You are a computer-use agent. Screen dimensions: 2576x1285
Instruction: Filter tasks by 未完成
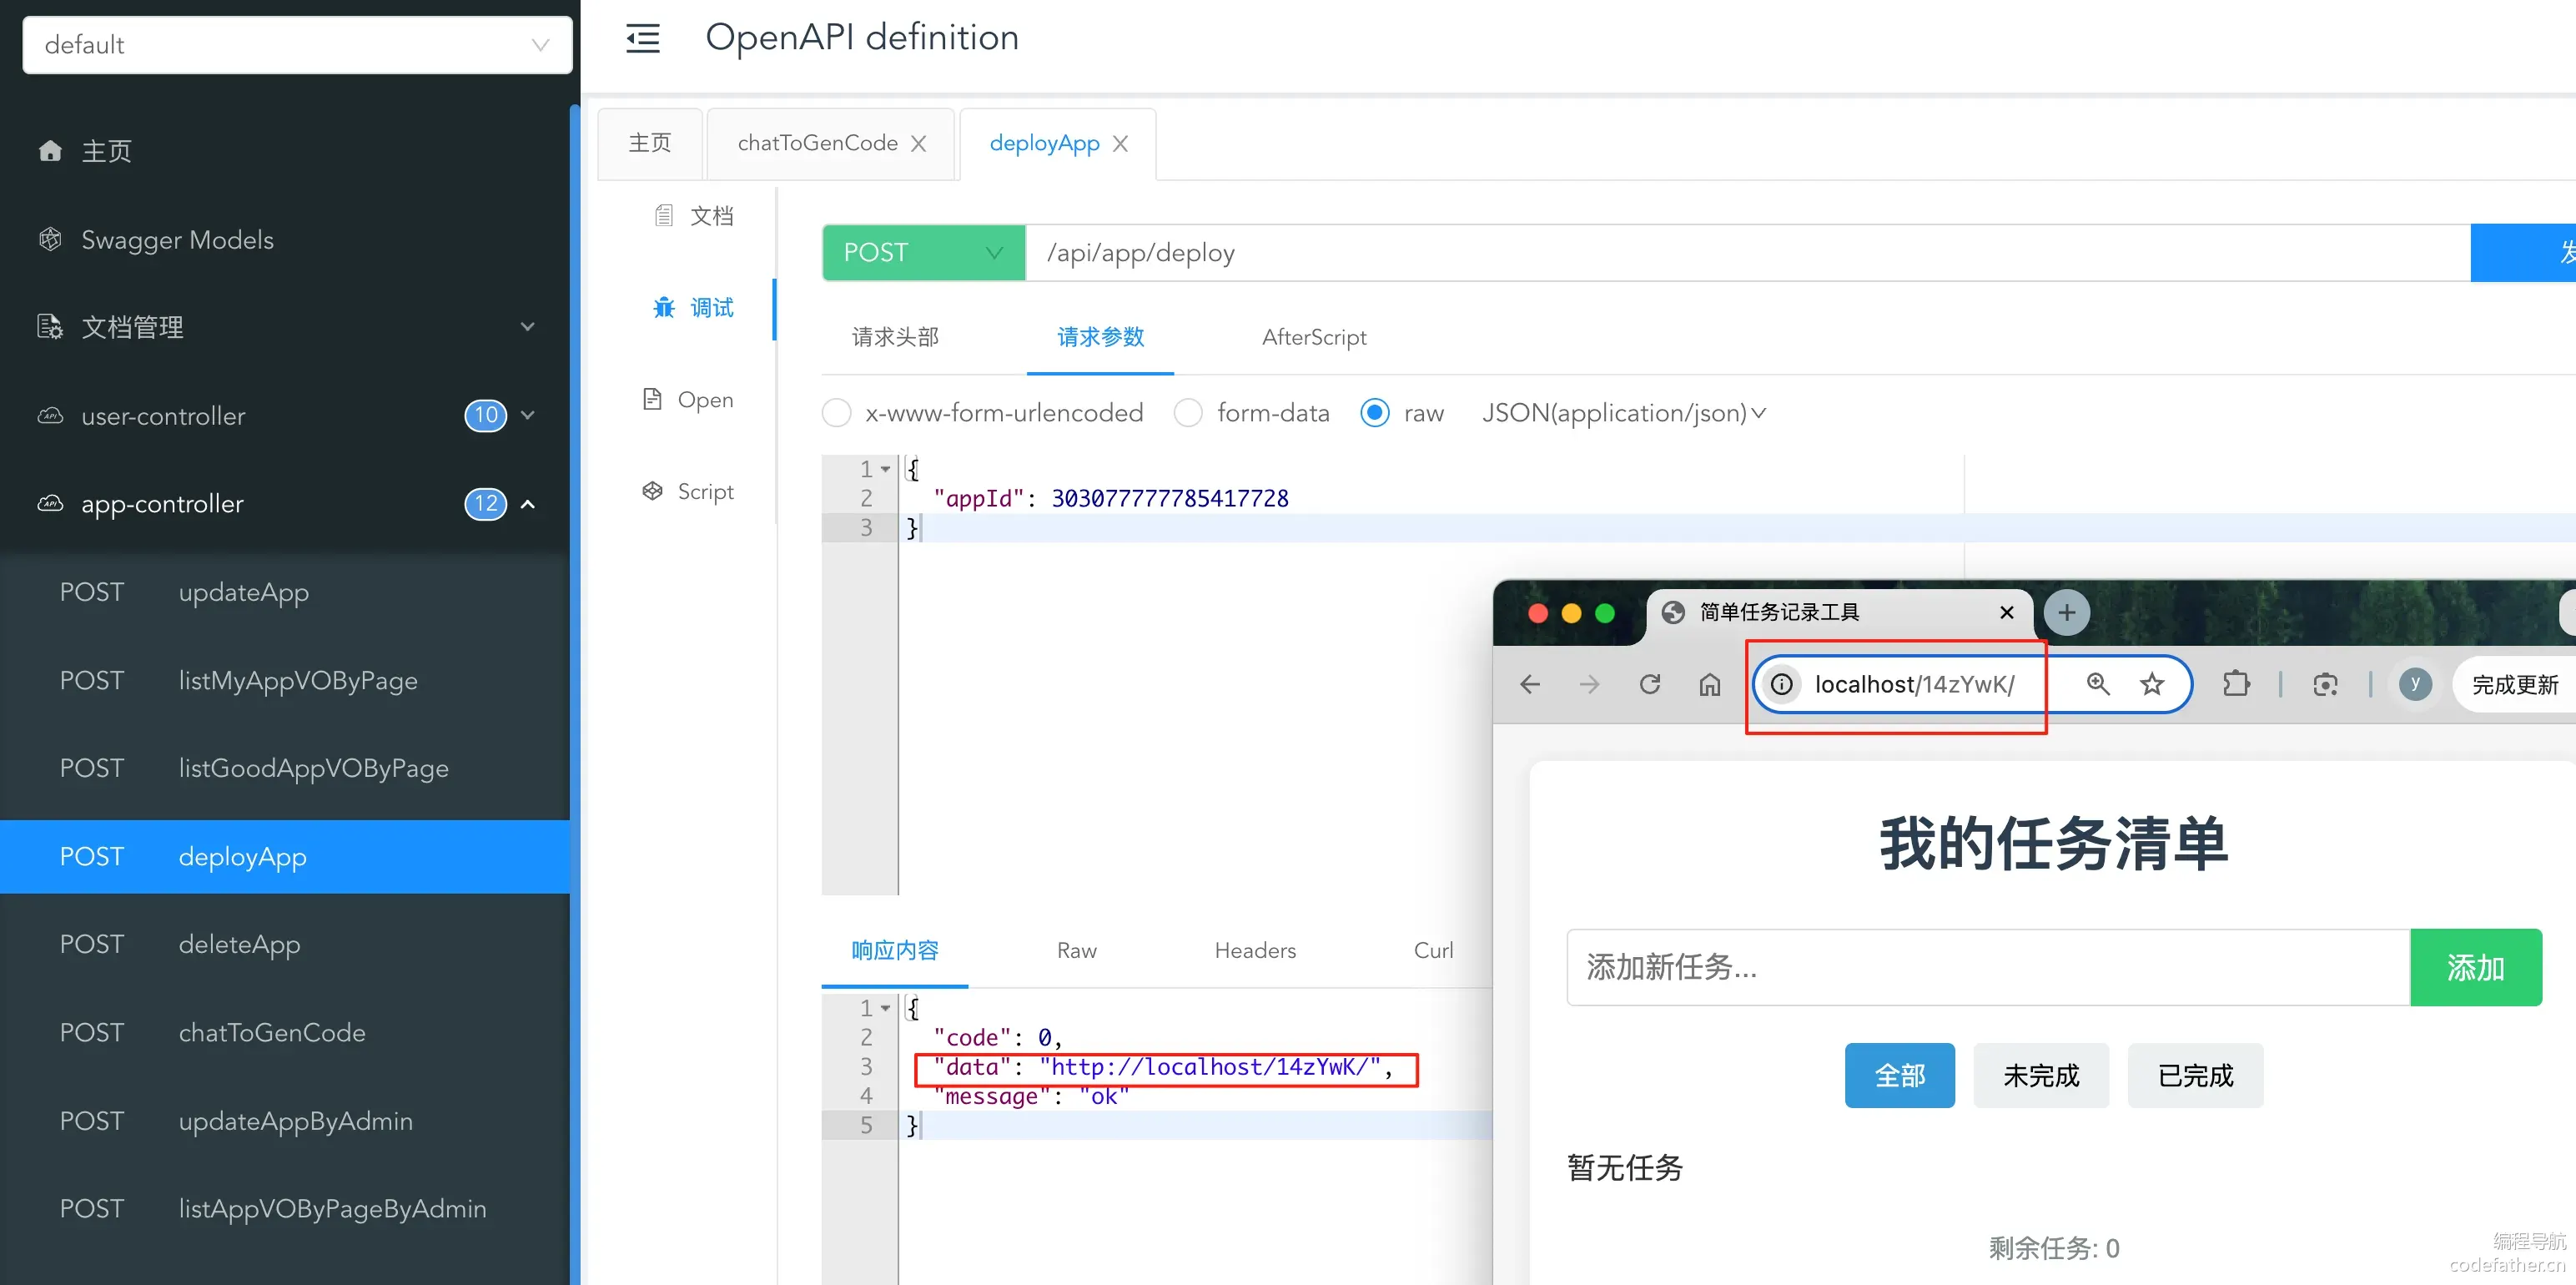(2041, 1075)
